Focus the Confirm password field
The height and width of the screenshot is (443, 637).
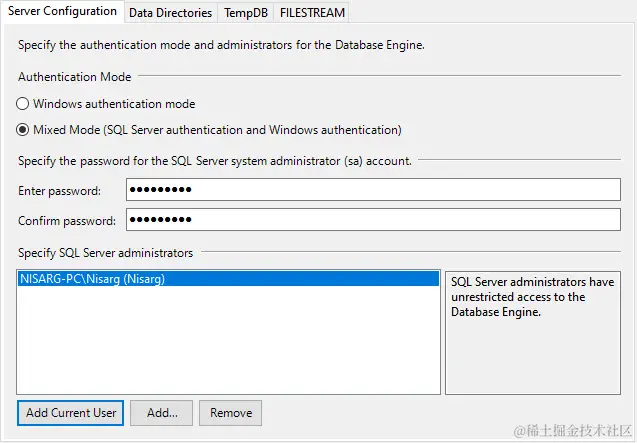(372, 220)
